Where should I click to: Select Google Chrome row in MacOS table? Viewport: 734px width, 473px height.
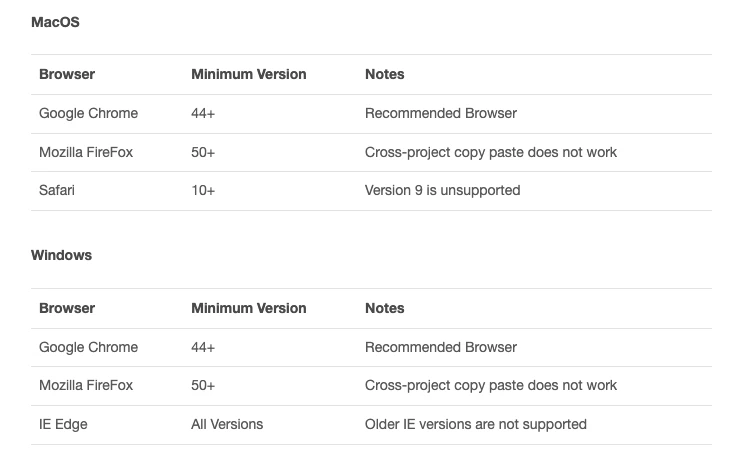pos(88,113)
